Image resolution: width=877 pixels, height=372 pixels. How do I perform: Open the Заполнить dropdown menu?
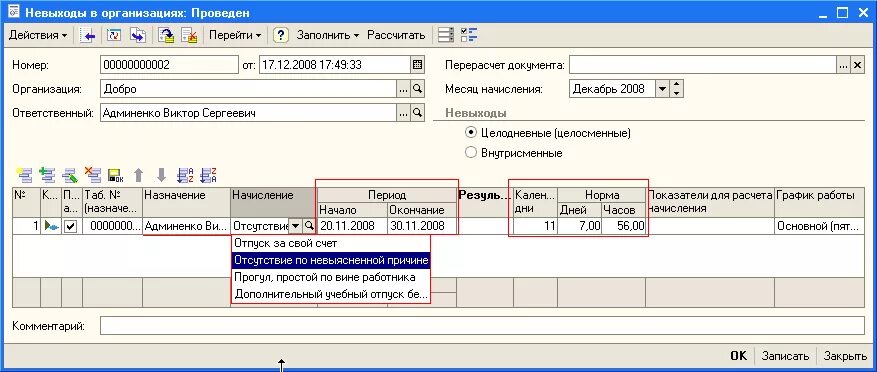pos(328,35)
